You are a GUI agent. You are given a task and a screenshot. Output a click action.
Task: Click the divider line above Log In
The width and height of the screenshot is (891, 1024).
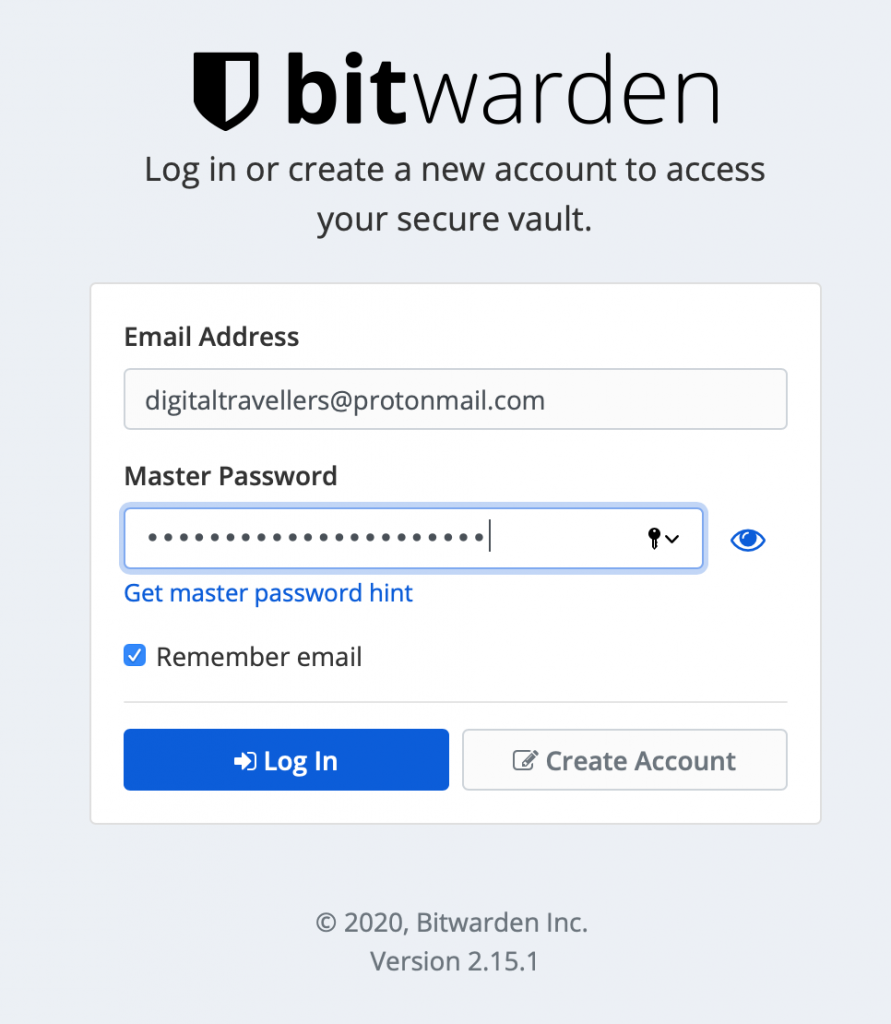455,702
